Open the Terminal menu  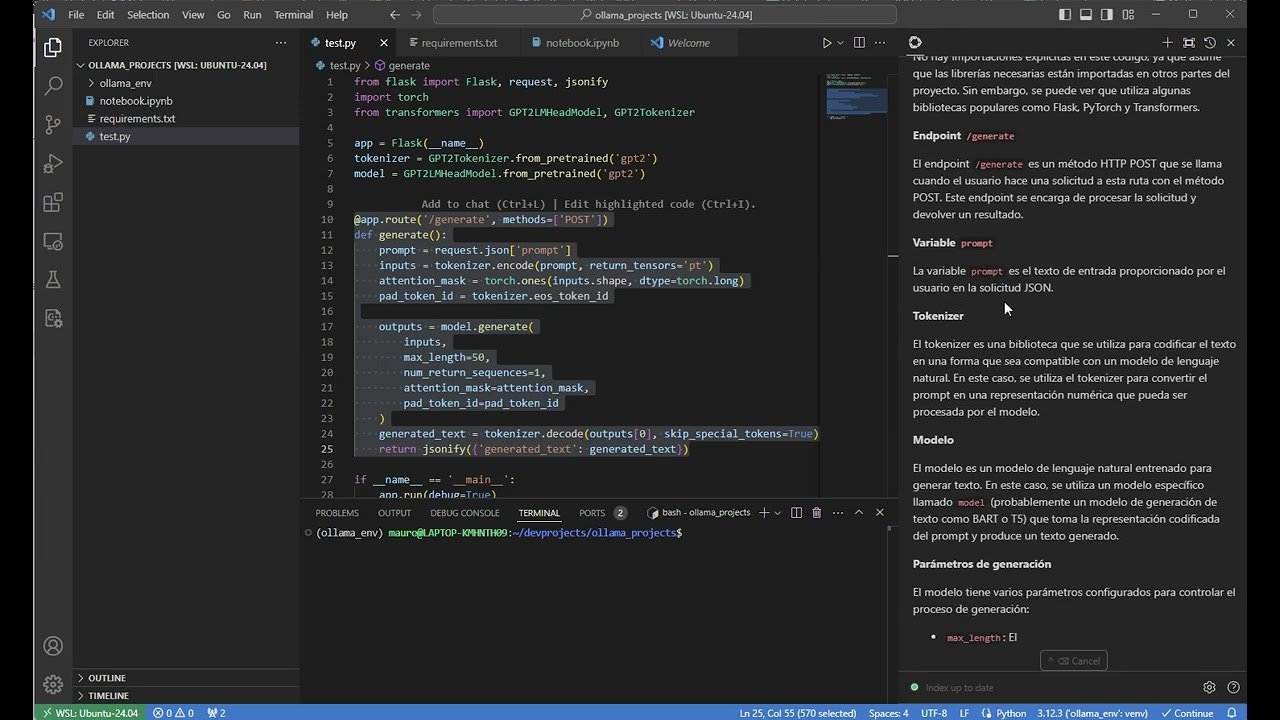click(x=294, y=15)
